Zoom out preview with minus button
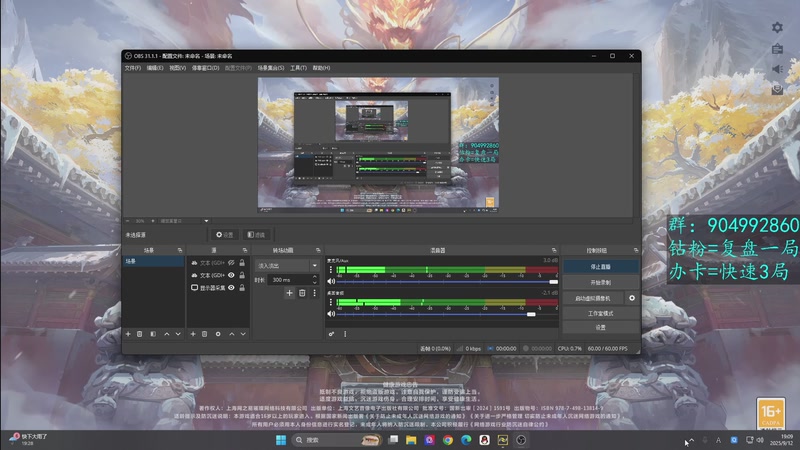The height and width of the screenshot is (450, 800). pos(128,221)
